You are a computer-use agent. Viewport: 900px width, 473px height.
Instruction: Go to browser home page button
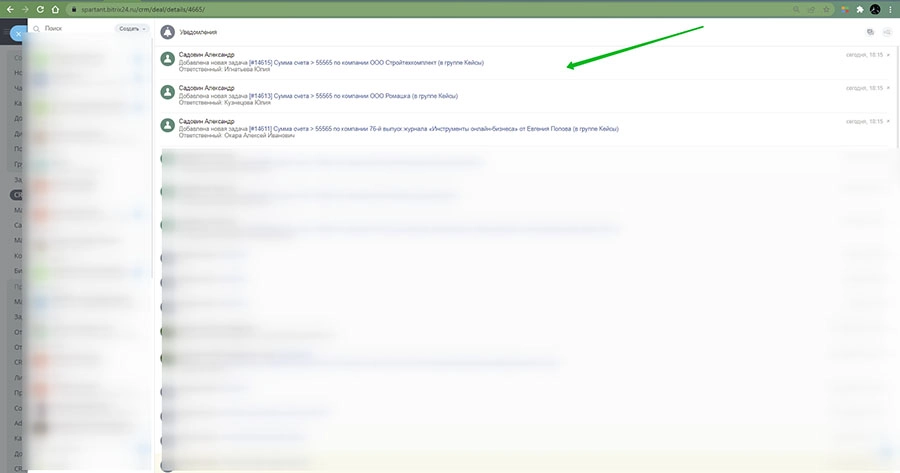click(57, 9)
